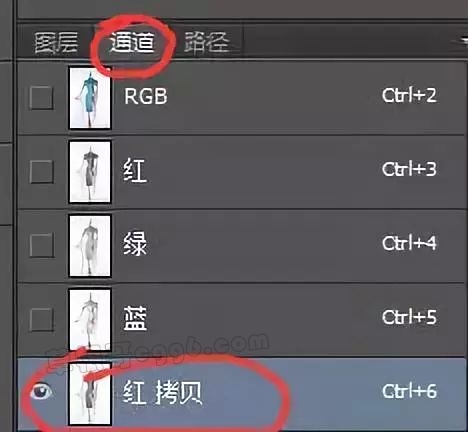Open the 路径 (Paths) tab
The image size is (468, 432).
206,42
